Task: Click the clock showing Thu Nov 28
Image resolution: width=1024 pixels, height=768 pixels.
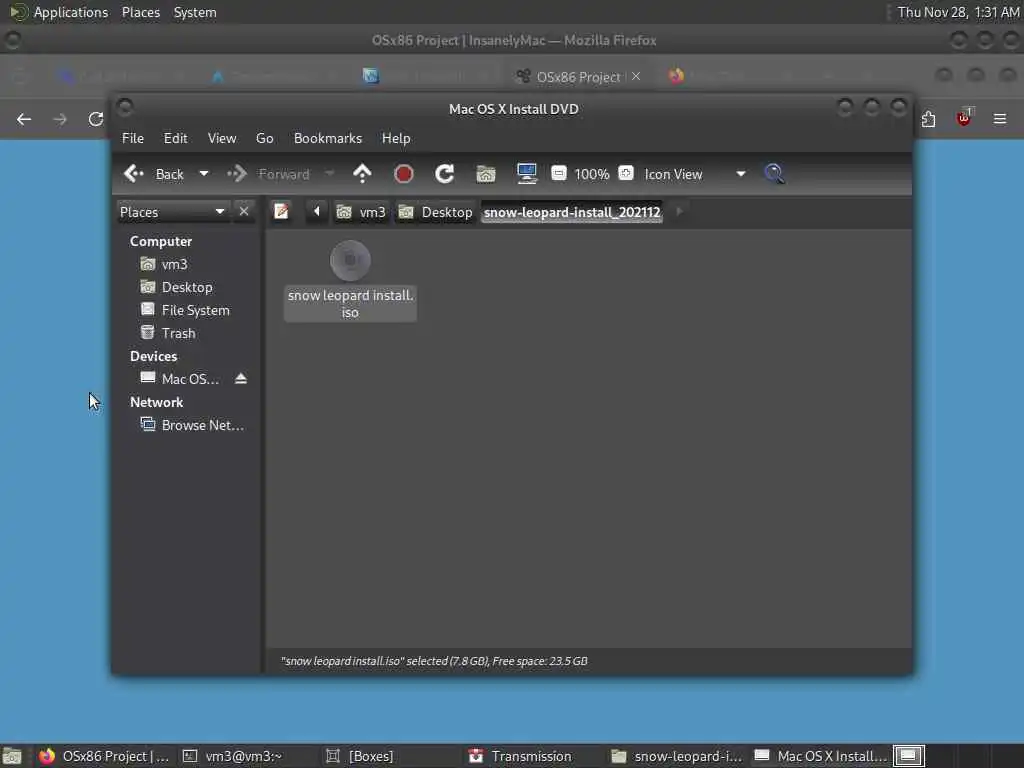Action: tap(958, 12)
